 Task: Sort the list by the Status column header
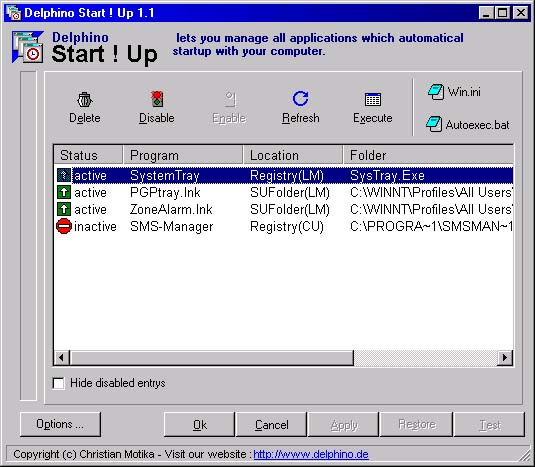point(88,155)
